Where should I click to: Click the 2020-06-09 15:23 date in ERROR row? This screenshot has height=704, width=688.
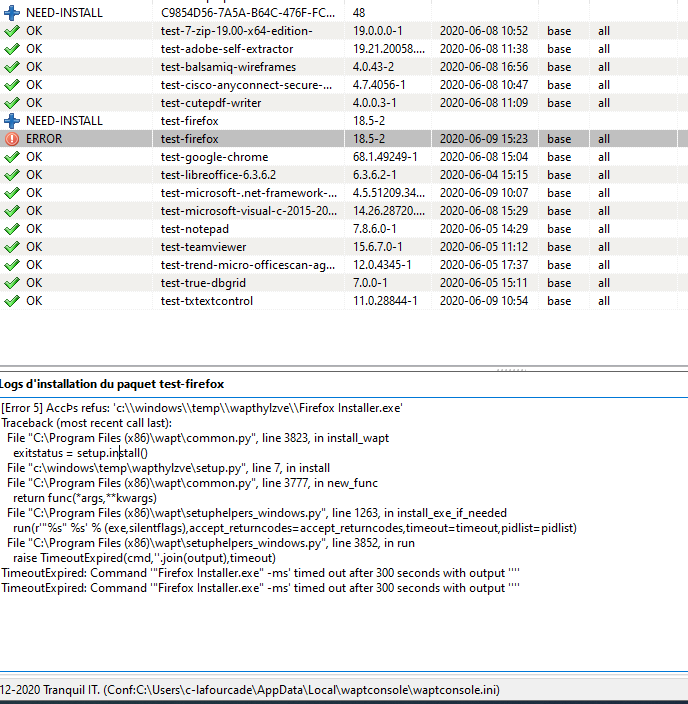[484, 139]
